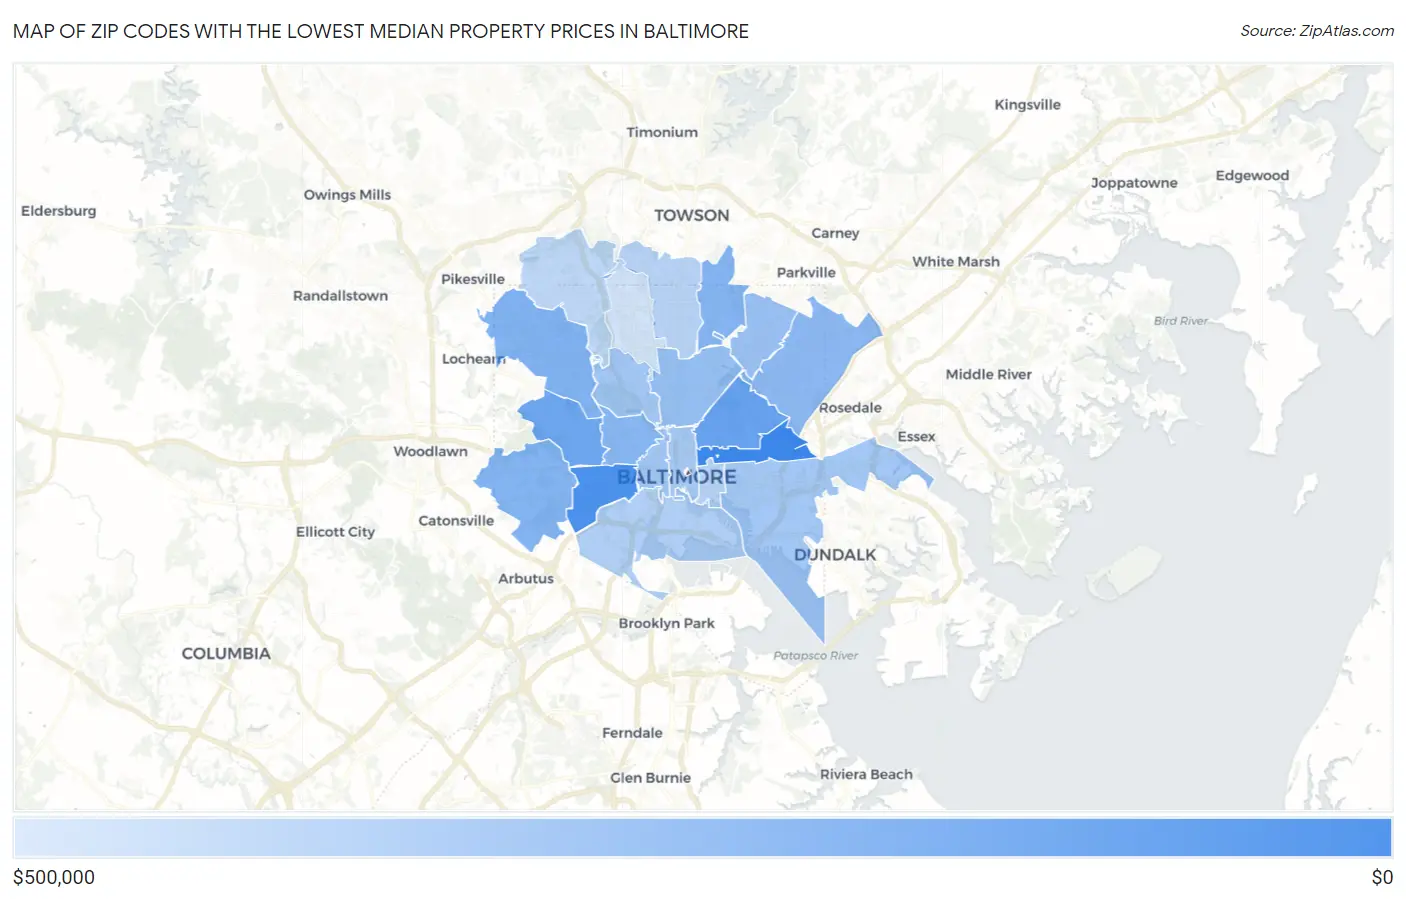Select the Brooklyn Park label
The width and height of the screenshot is (1406, 899).
666,623
